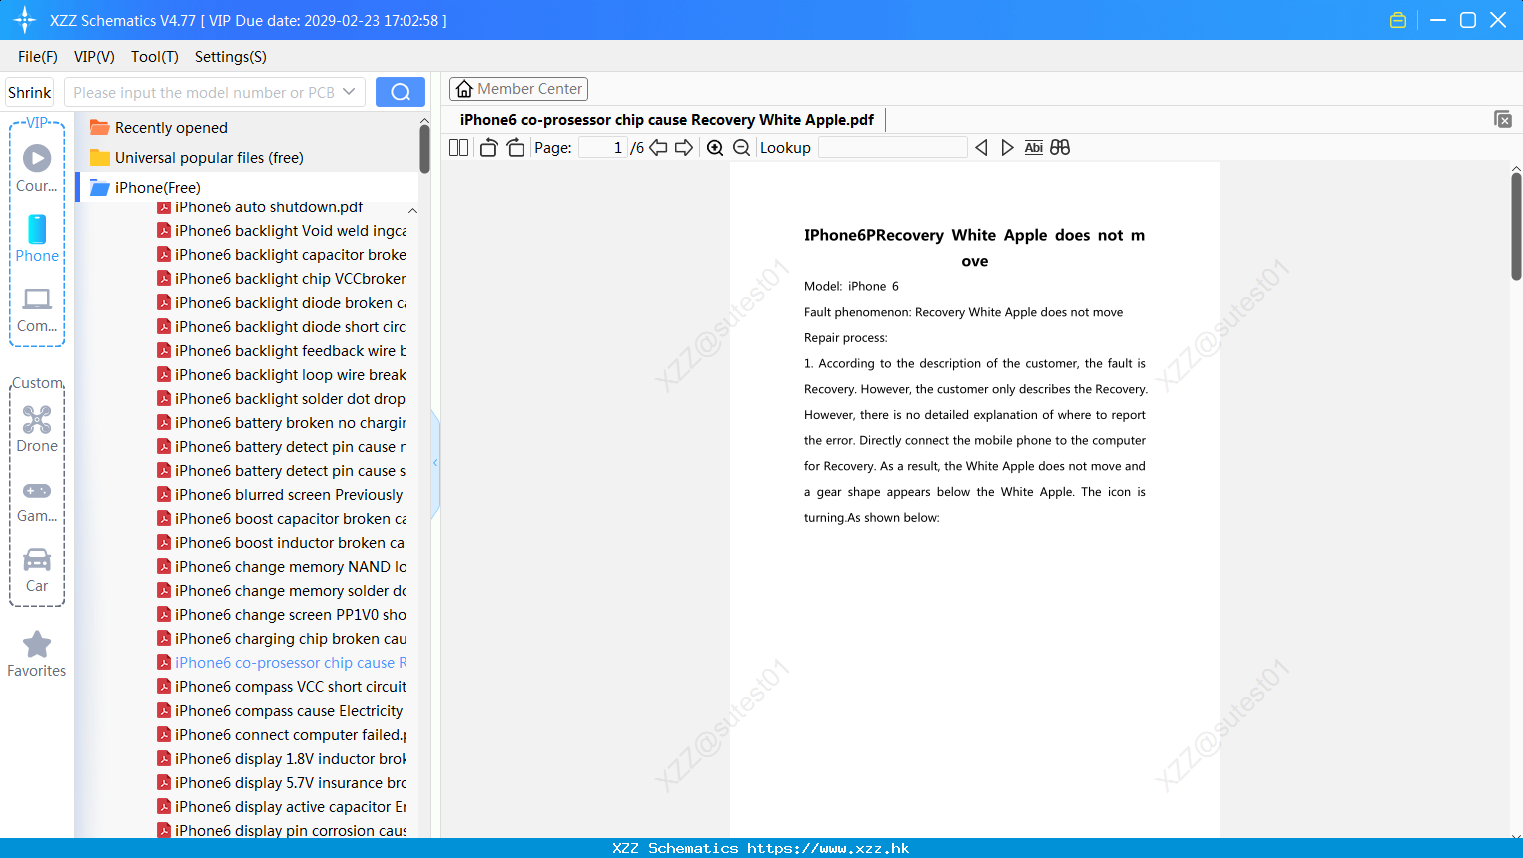1523x858 pixels.
Task: Open iPhone6 backlight chip VCCbroken file
Action: coord(282,279)
